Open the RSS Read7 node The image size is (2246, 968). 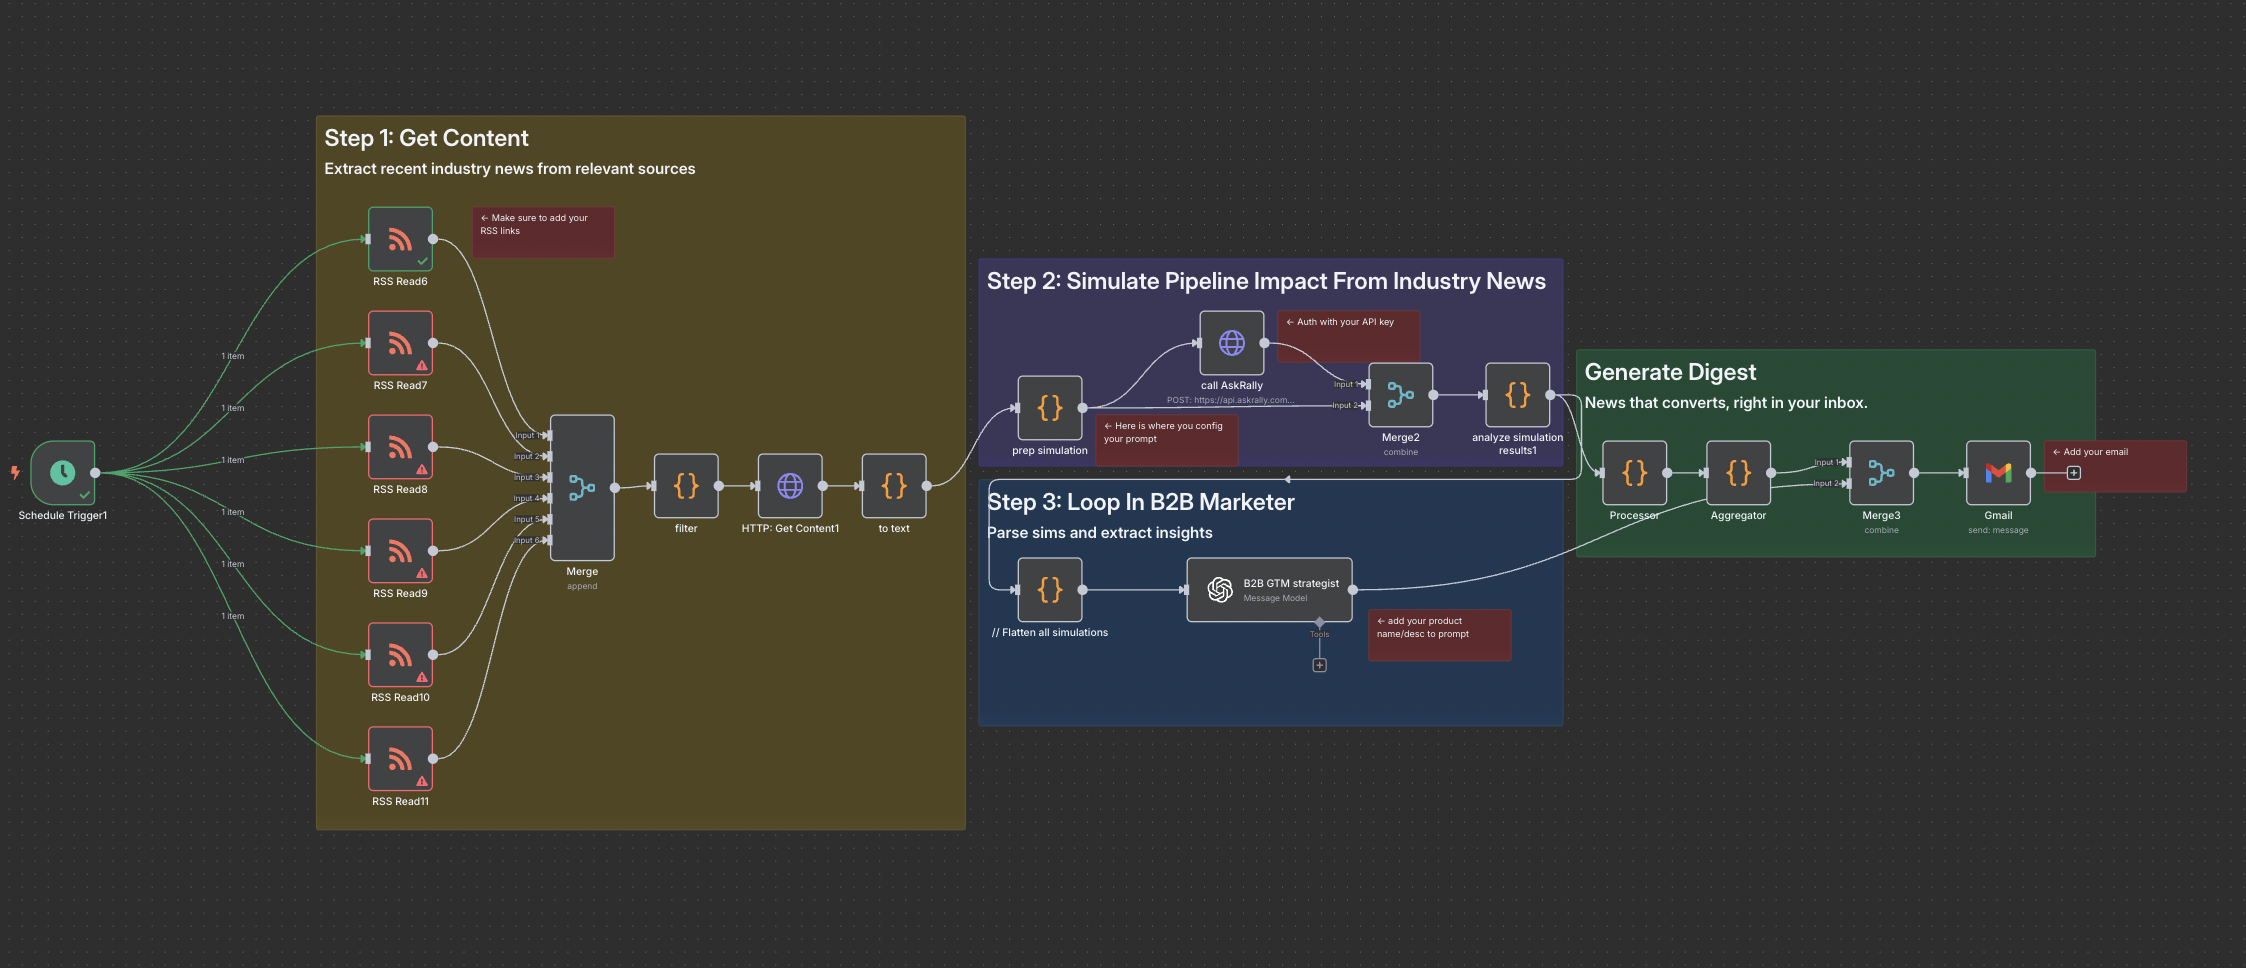400,343
